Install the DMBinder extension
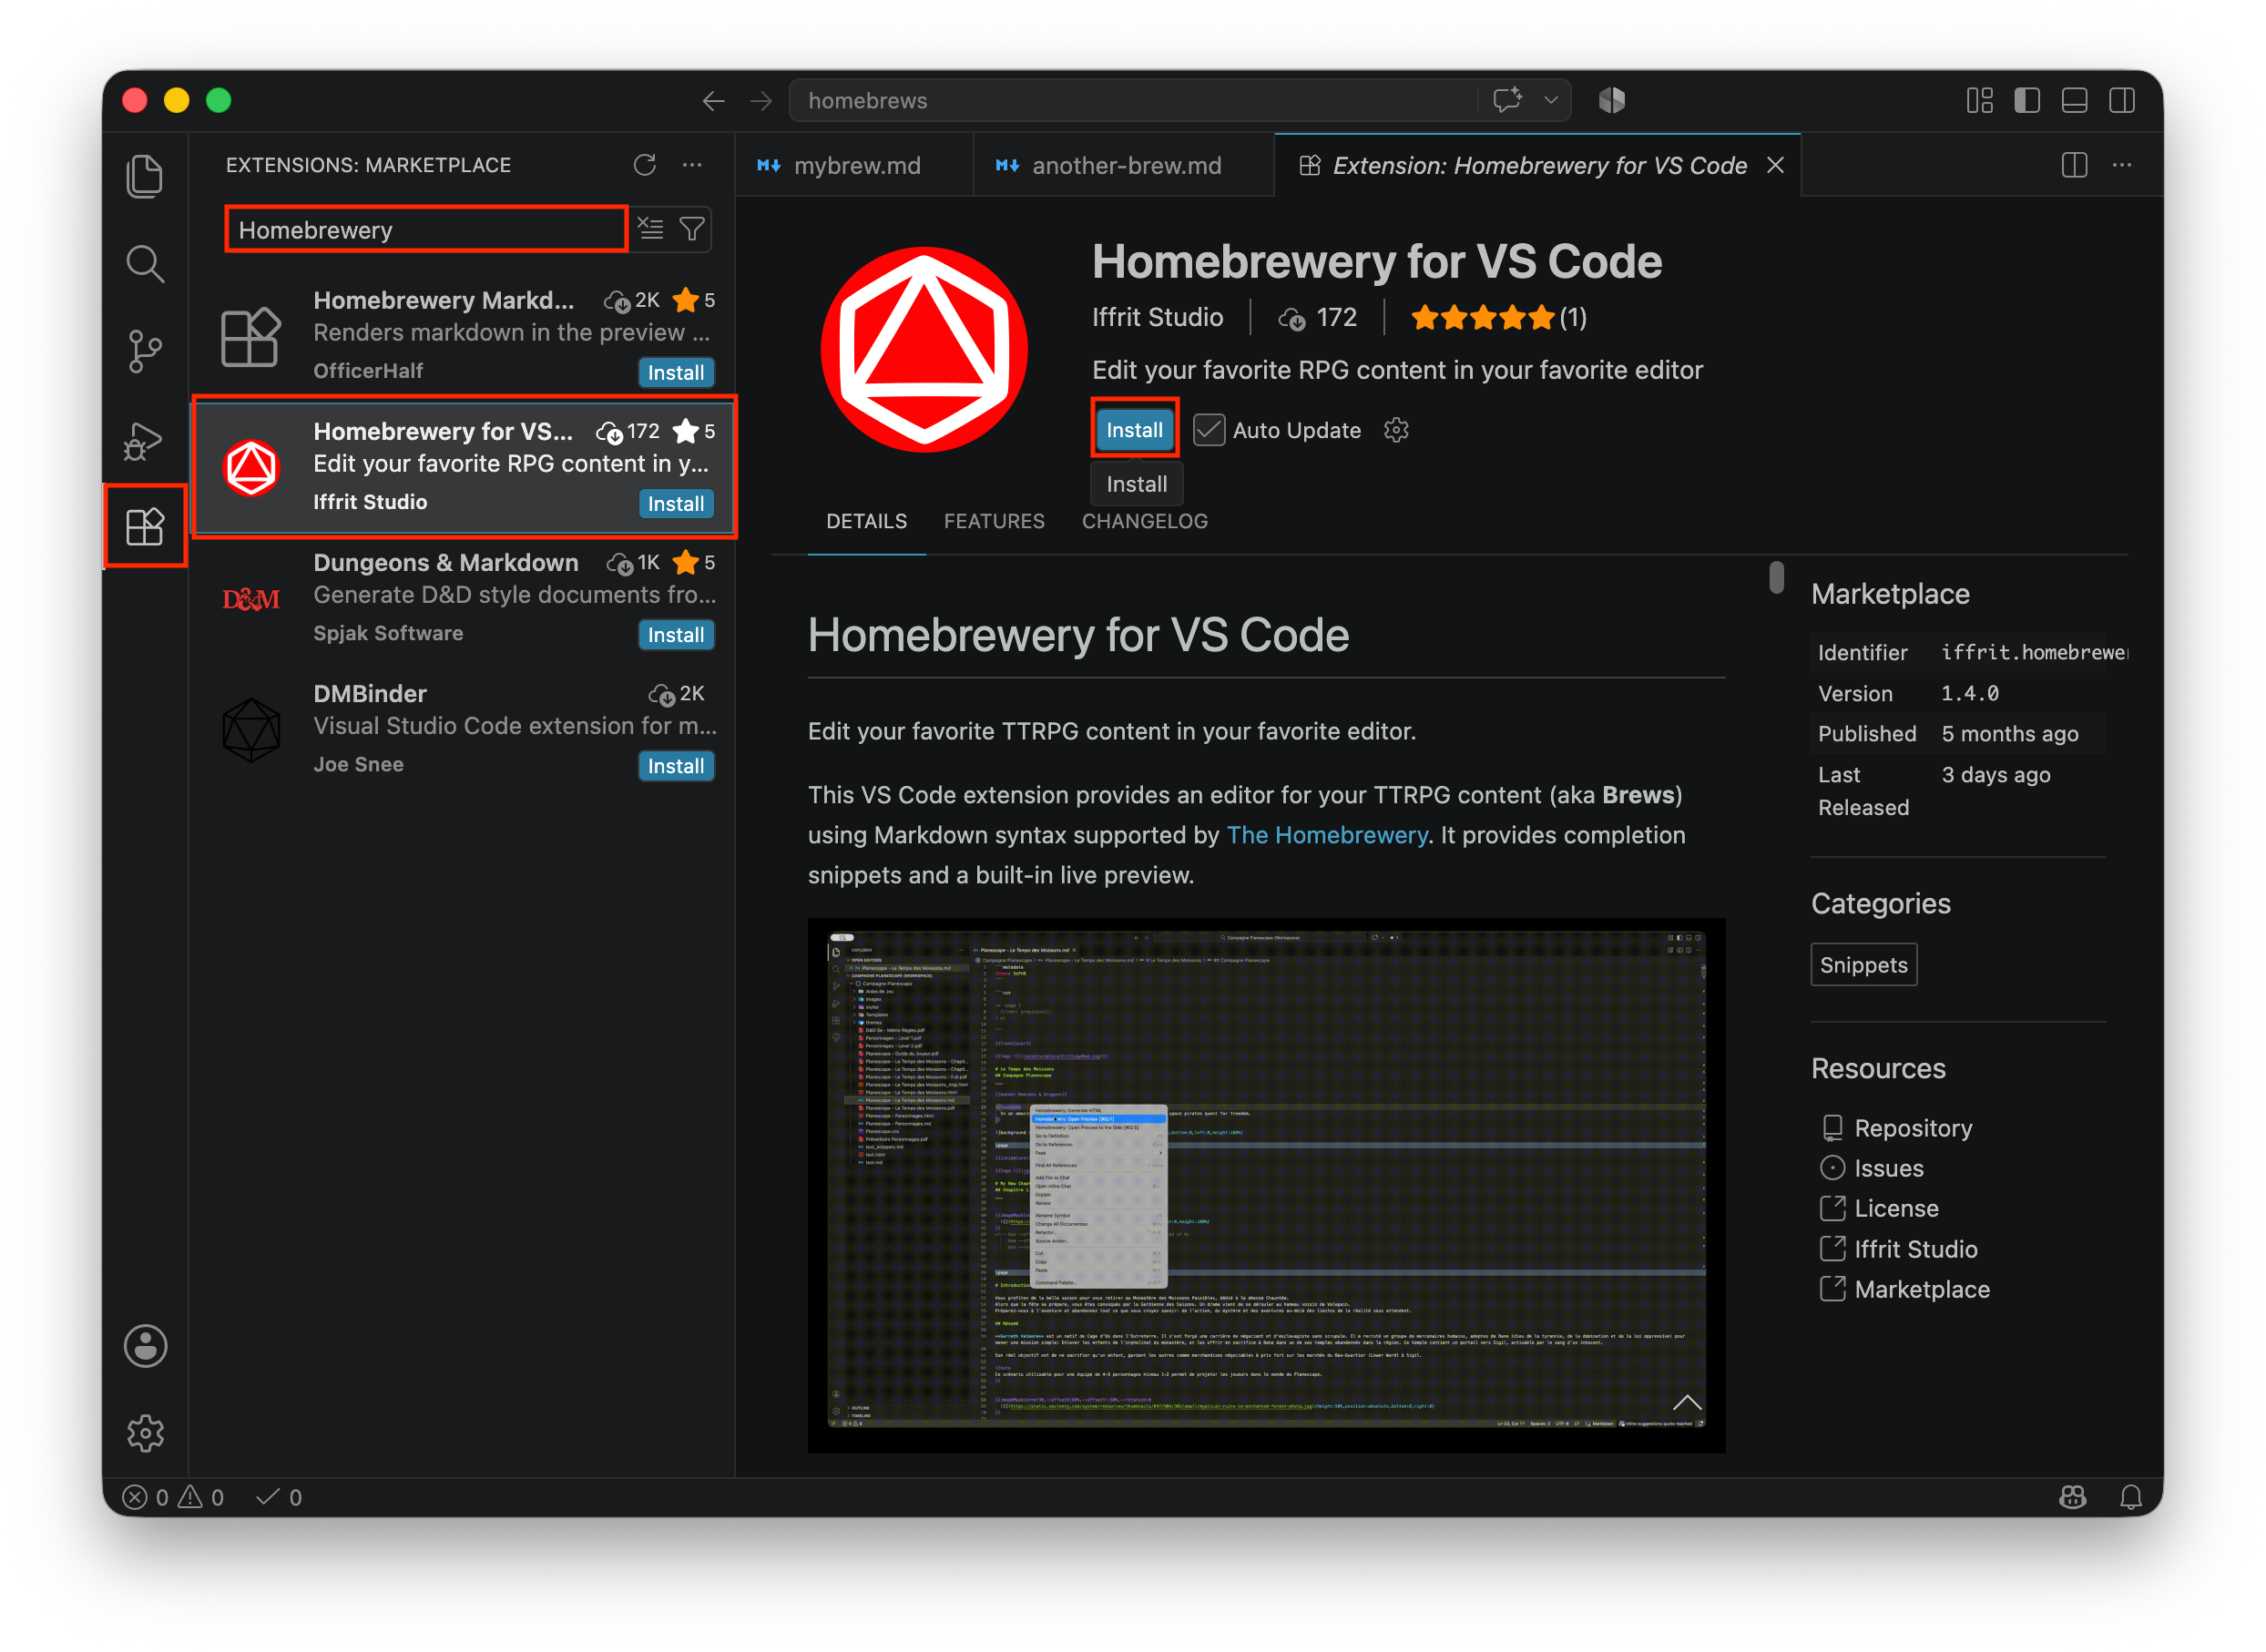 676,765
